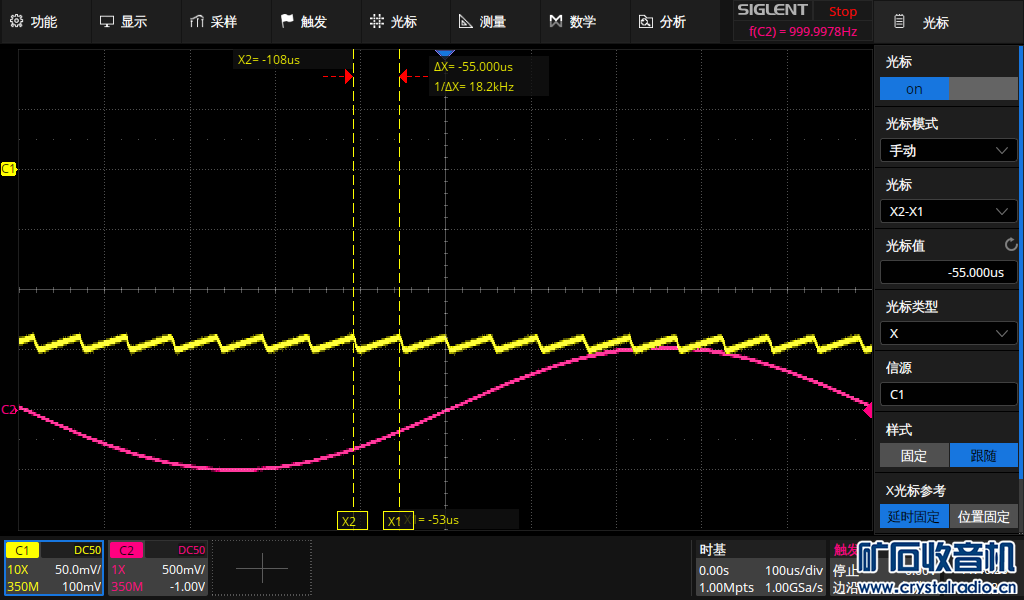Click the f(C2) frequency counter readout

coord(803,31)
